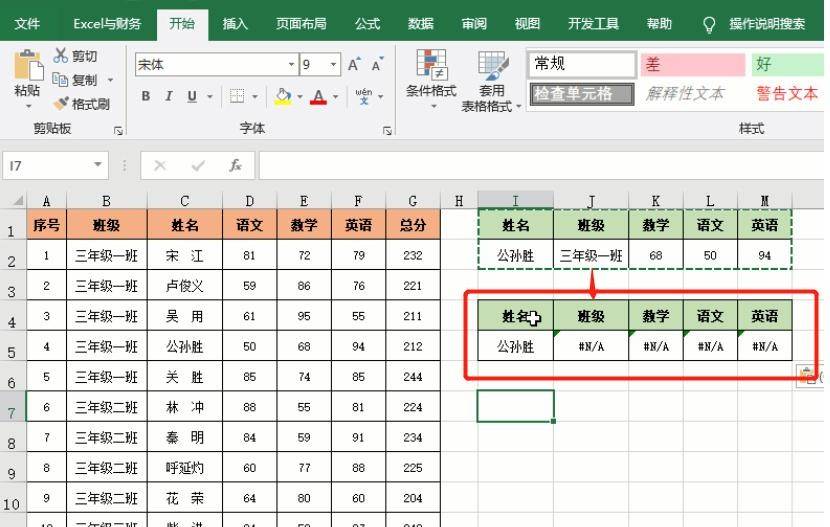The width and height of the screenshot is (830, 527).
Task: Decrease font size with smaller A
Action: 377,65
